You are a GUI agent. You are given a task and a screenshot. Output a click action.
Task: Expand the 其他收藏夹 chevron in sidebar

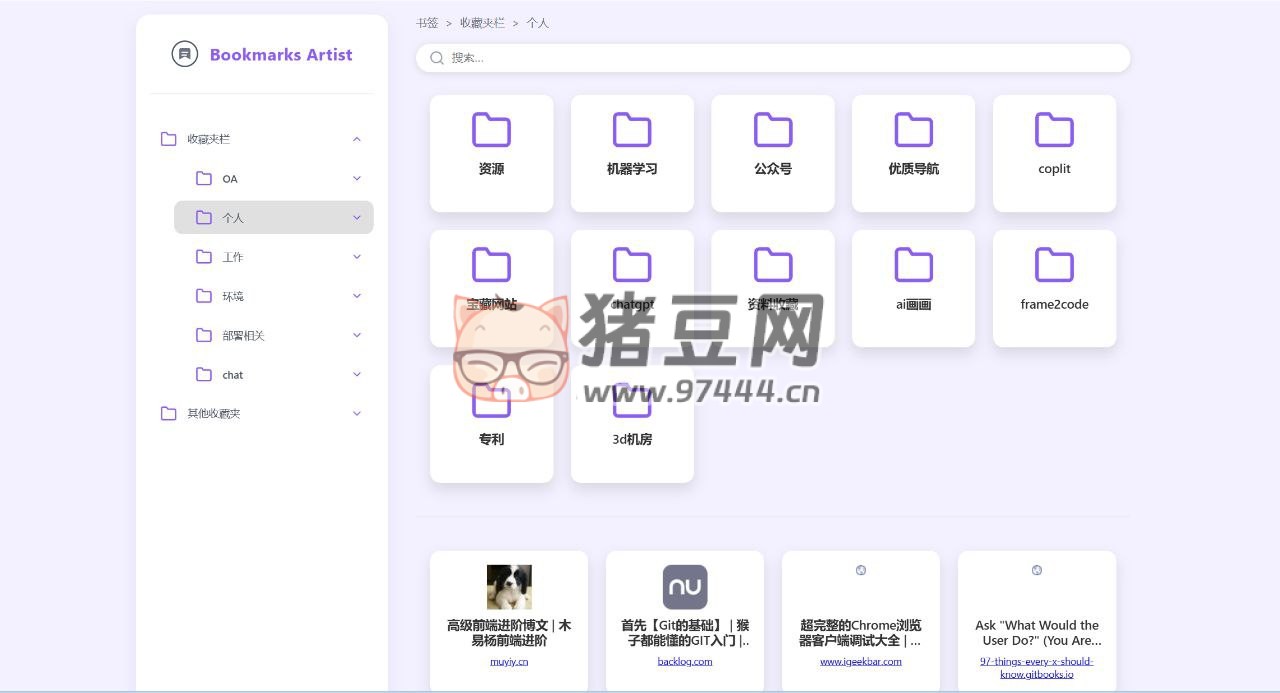coord(357,414)
